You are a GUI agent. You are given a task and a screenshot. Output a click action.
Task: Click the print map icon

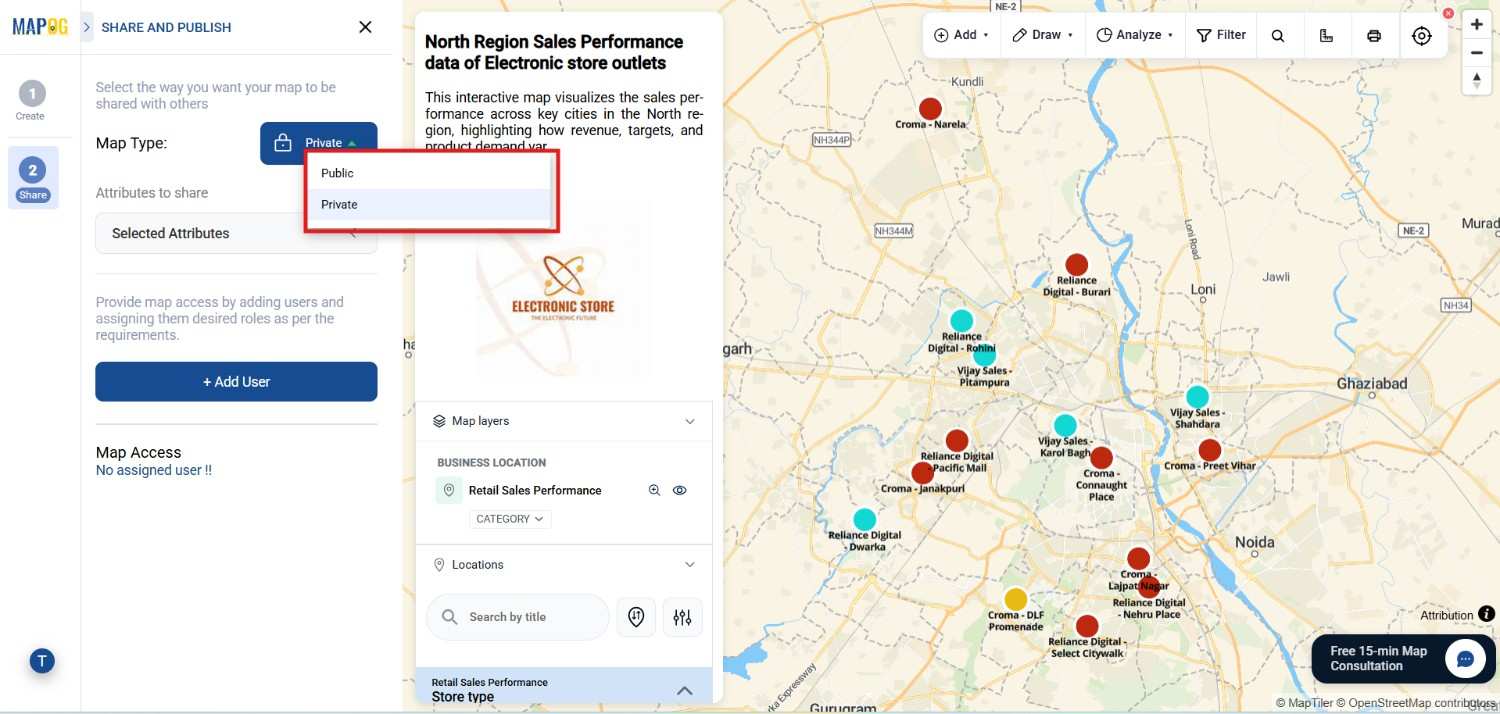pyautogui.click(x=1374, y=35)
